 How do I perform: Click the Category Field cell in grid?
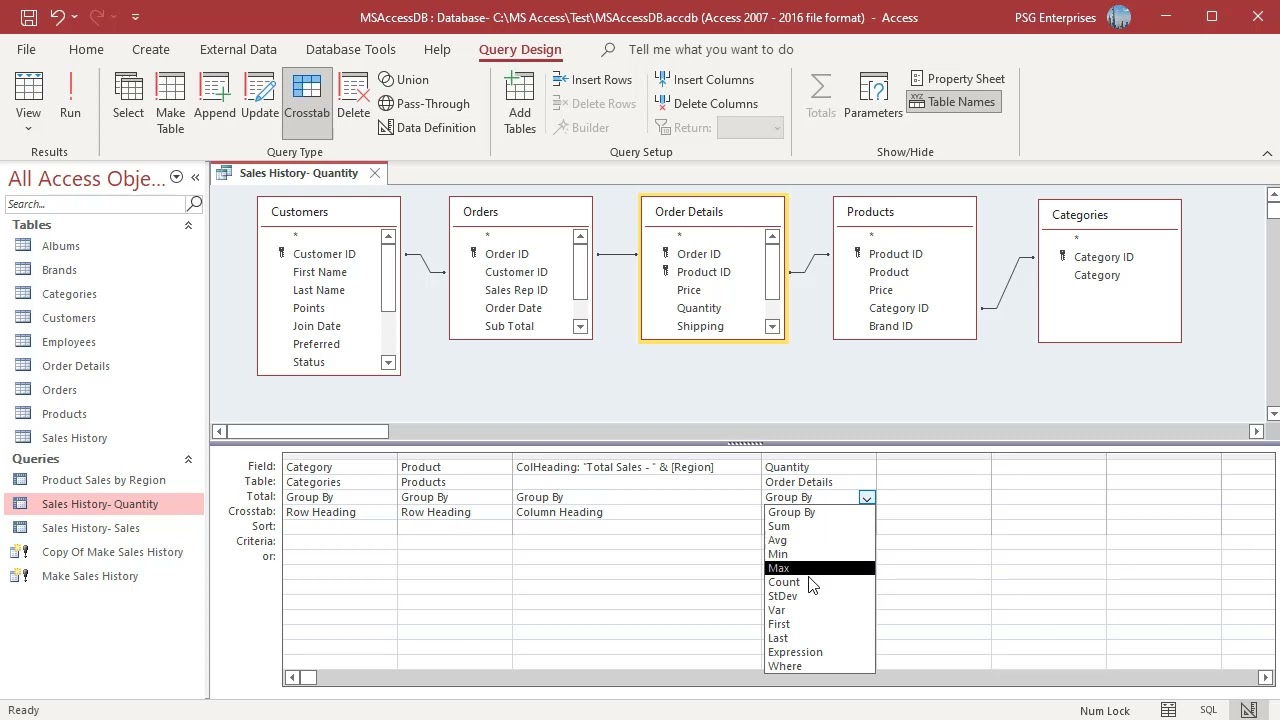coord(340,467)
